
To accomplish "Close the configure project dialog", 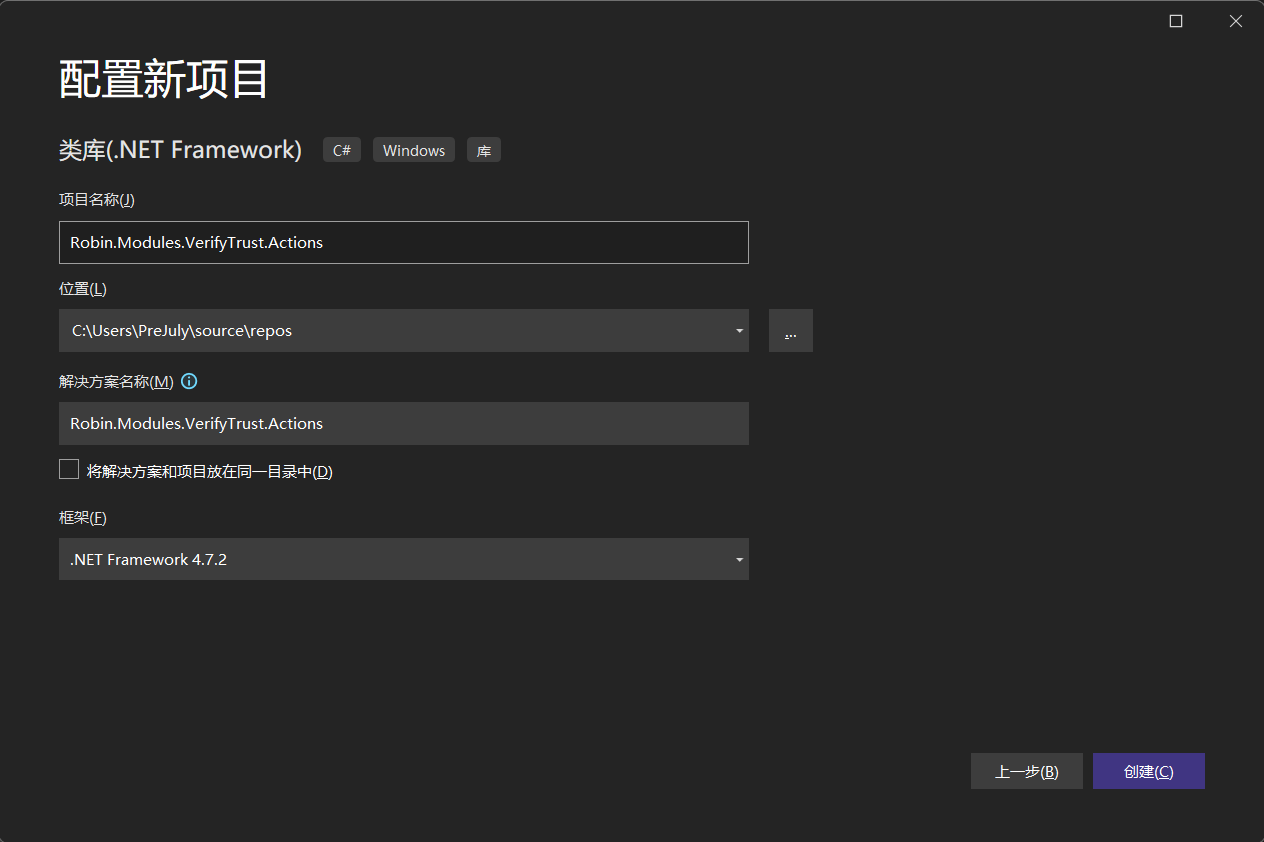I will coord(1236,21).
